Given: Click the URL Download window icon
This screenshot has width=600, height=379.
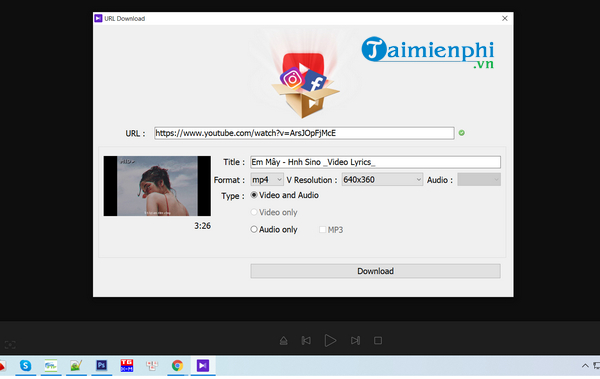Looking at the screenshot, I should (98, 18).
